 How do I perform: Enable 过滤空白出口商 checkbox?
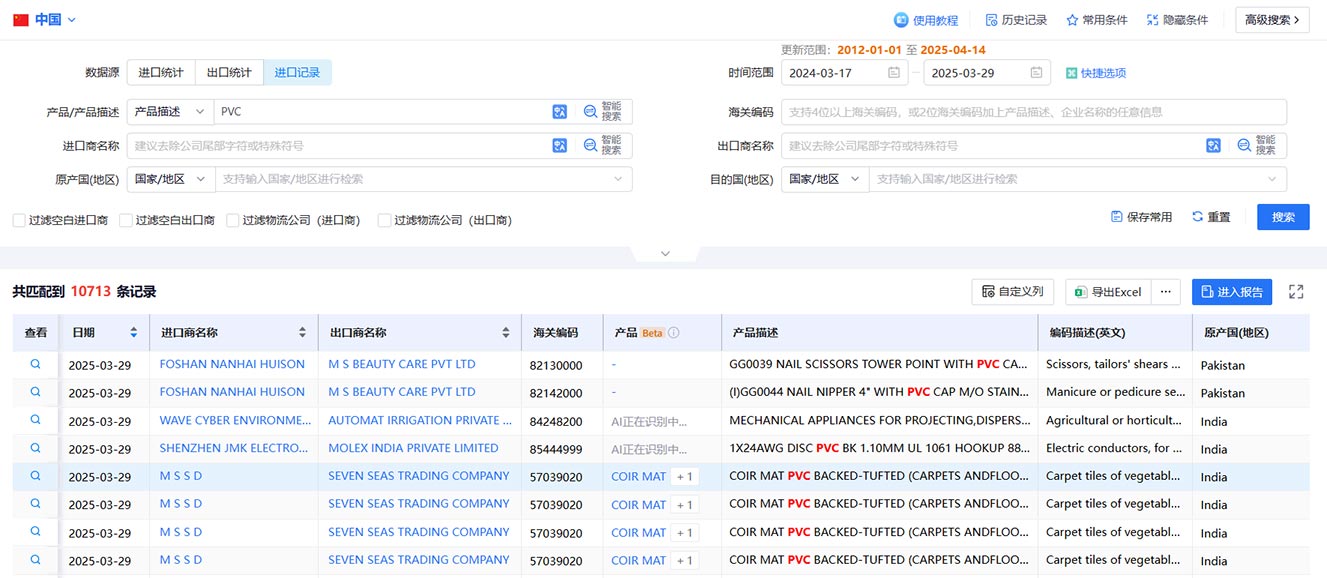126,220
